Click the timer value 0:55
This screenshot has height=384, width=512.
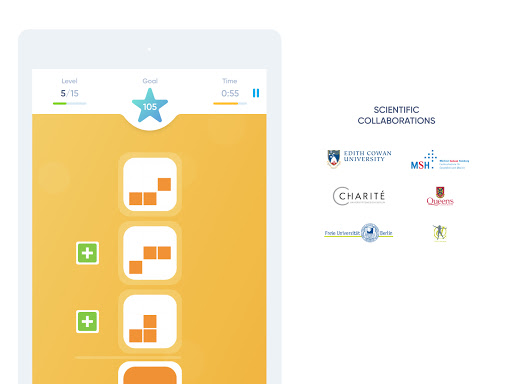click(230, 93)
